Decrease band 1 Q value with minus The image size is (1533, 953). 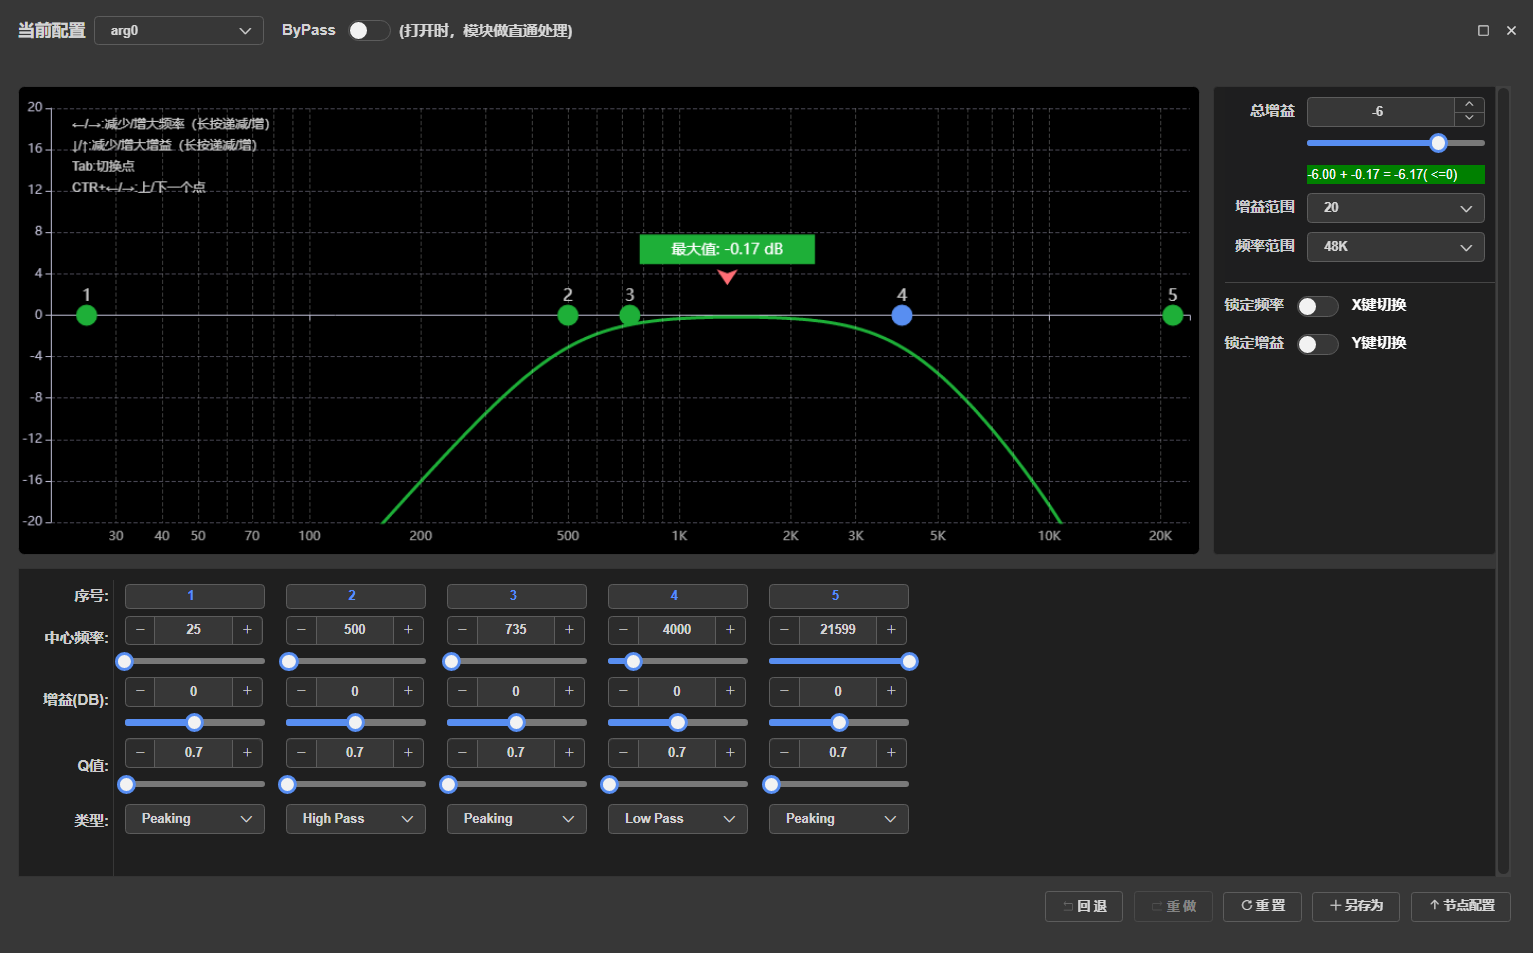pyautogui.click(x=140, y=753)
